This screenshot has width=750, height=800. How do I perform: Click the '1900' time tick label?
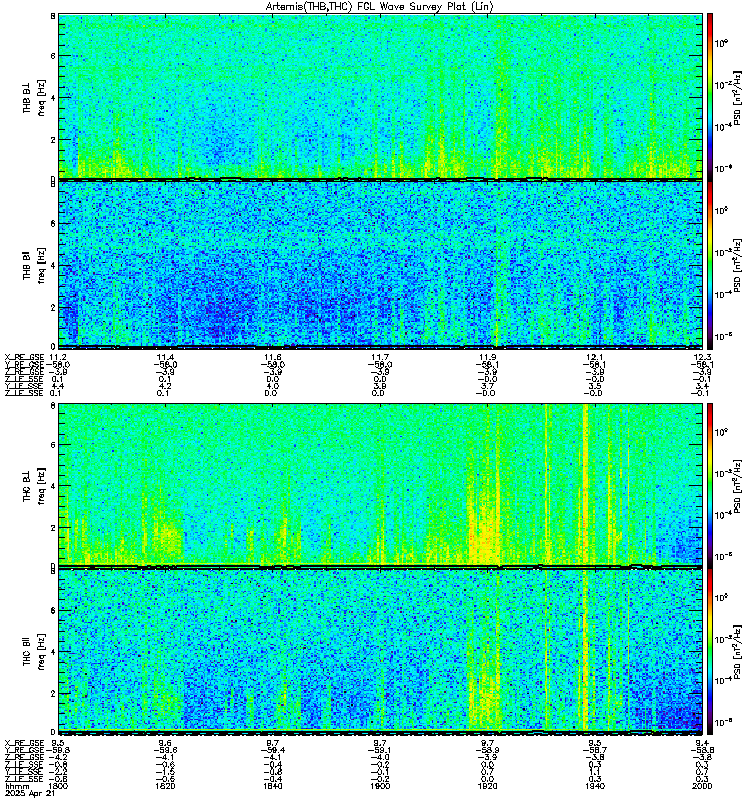pyautogui.click(x=380, y=786)
